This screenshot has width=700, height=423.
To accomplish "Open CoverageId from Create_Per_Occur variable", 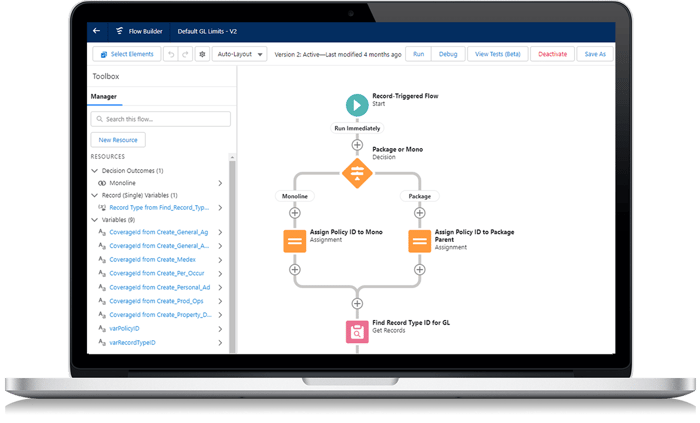I will pos(157,273).
